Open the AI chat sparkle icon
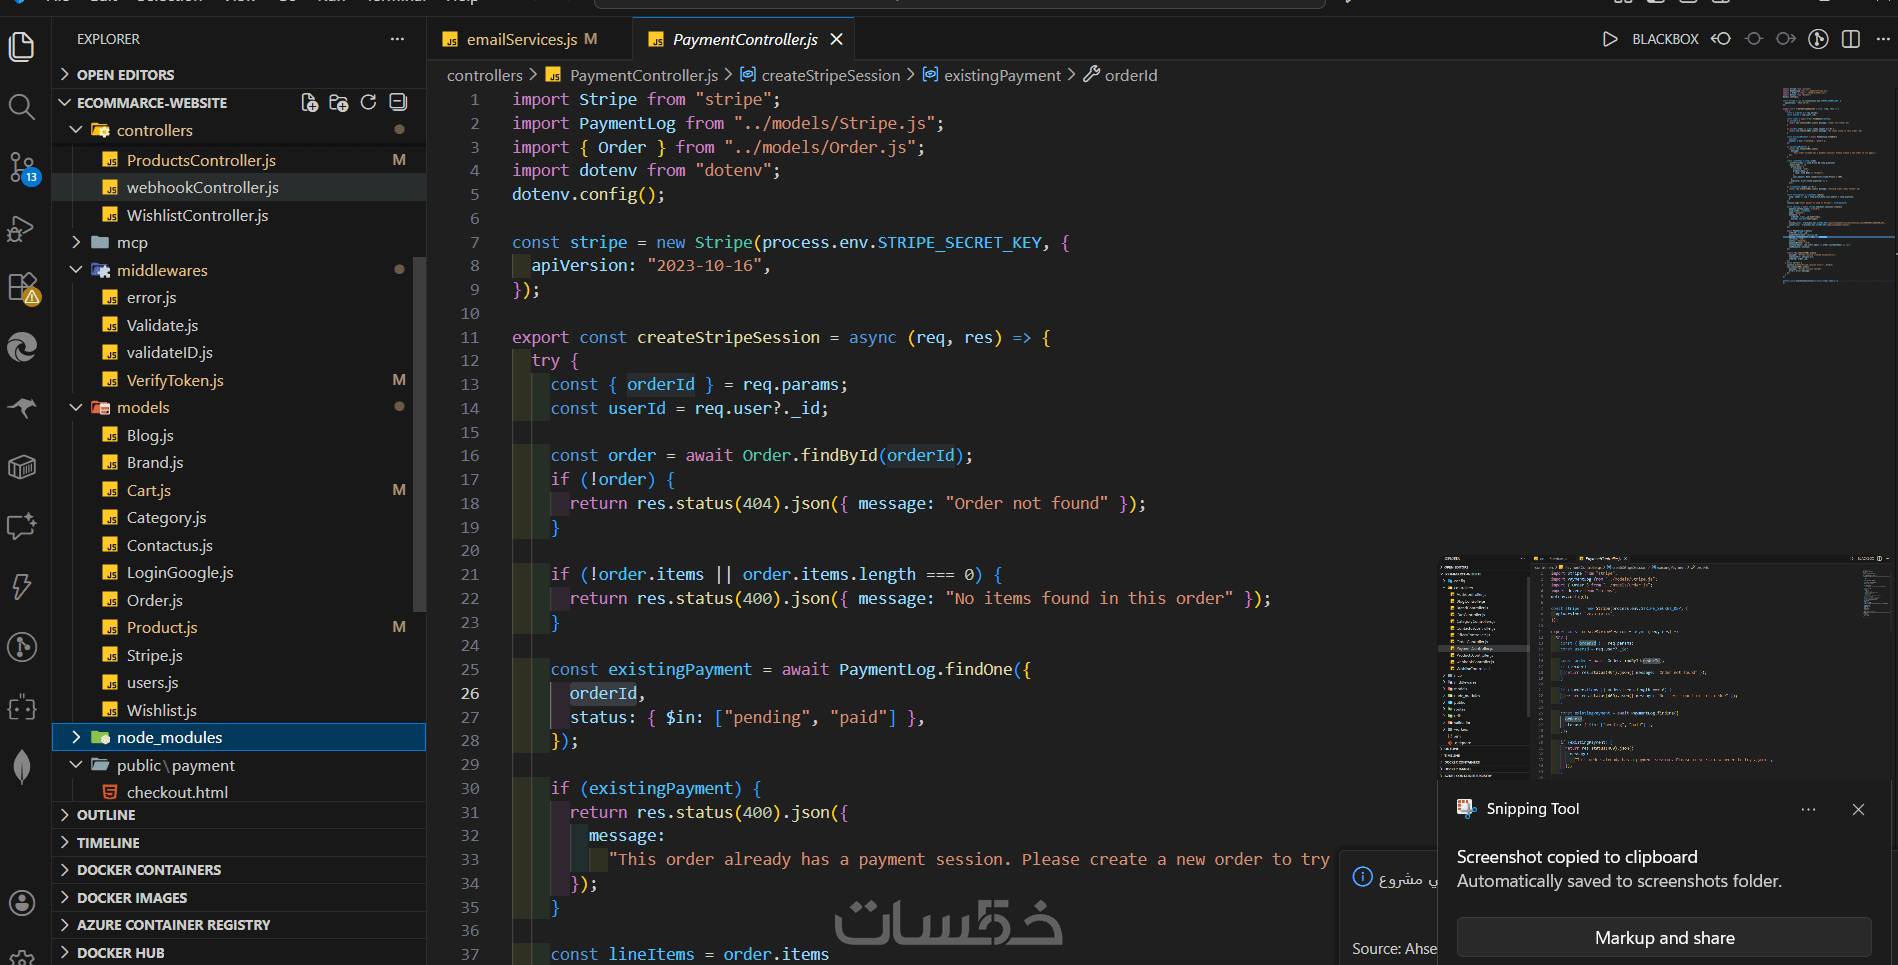Screen dimensions: 1898x965 tap(22, 527)
